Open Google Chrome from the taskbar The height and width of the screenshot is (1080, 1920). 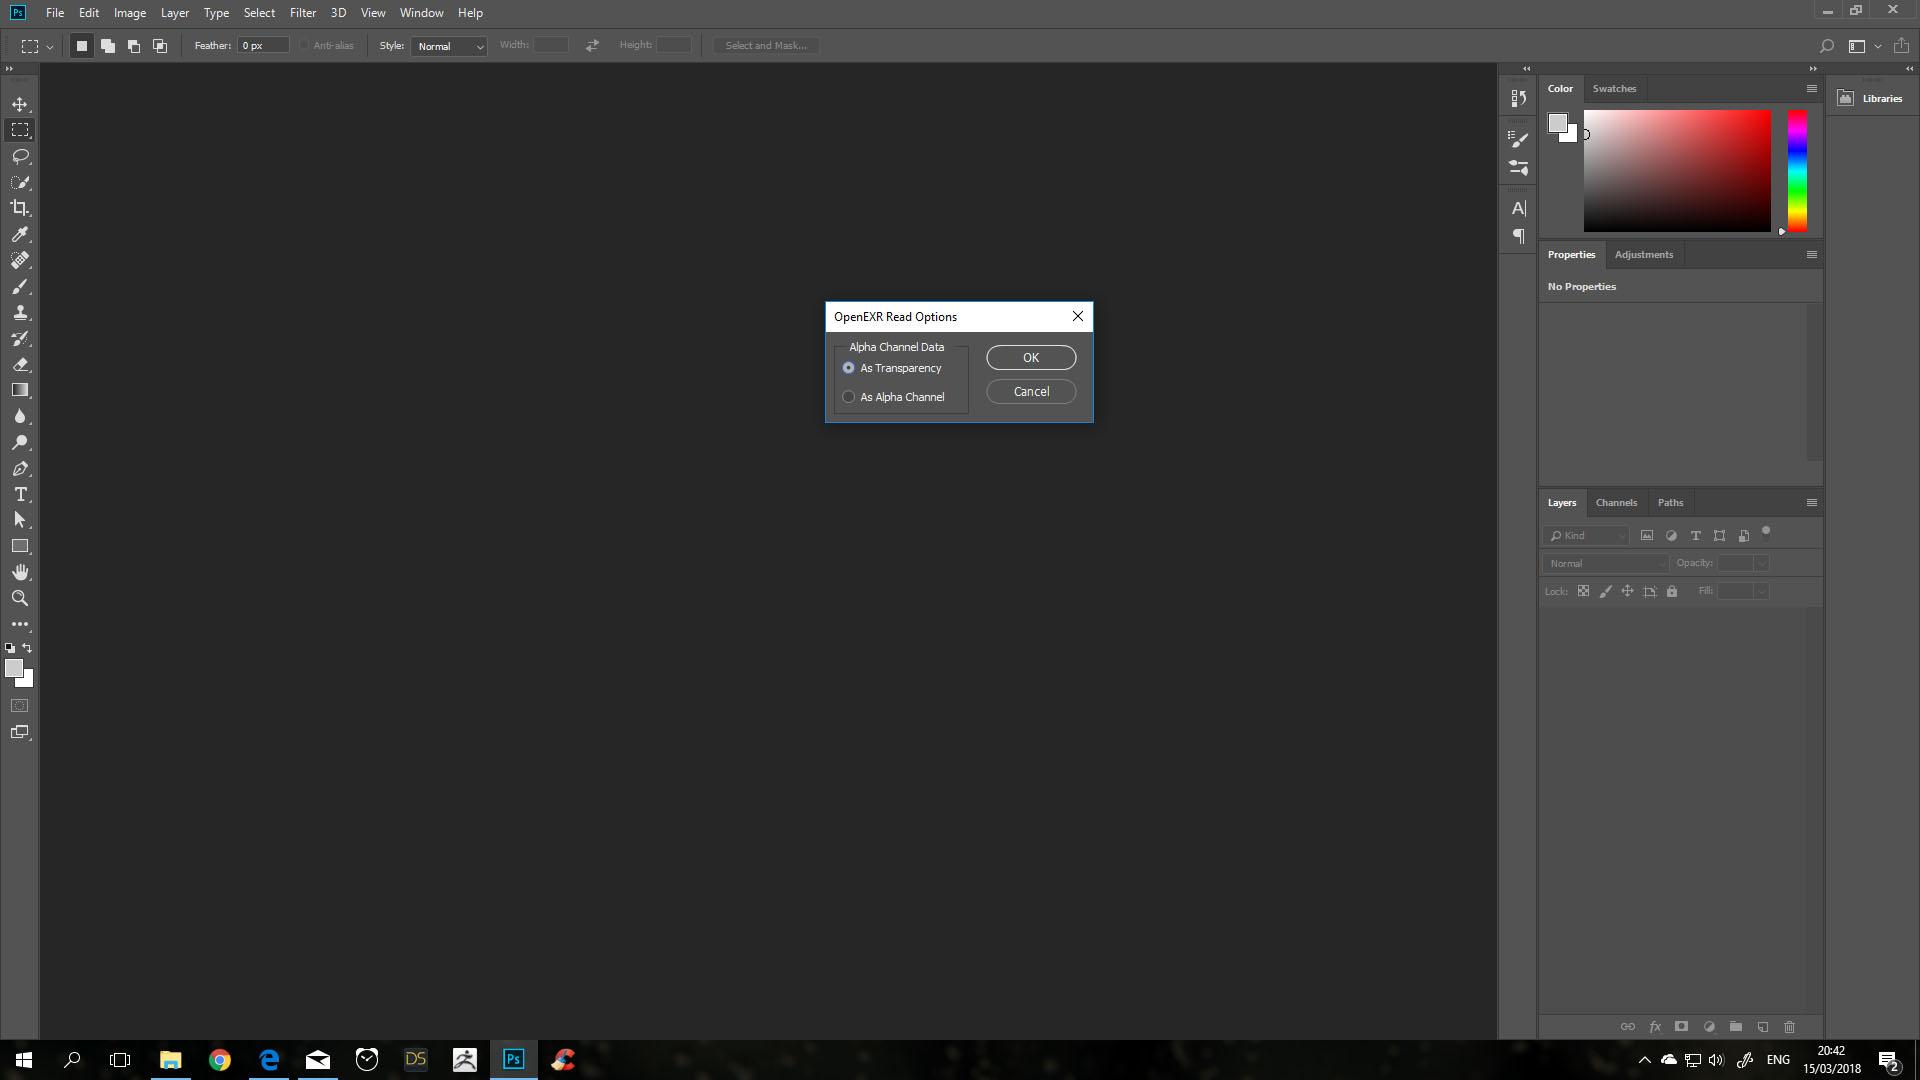coord(220,1060)
